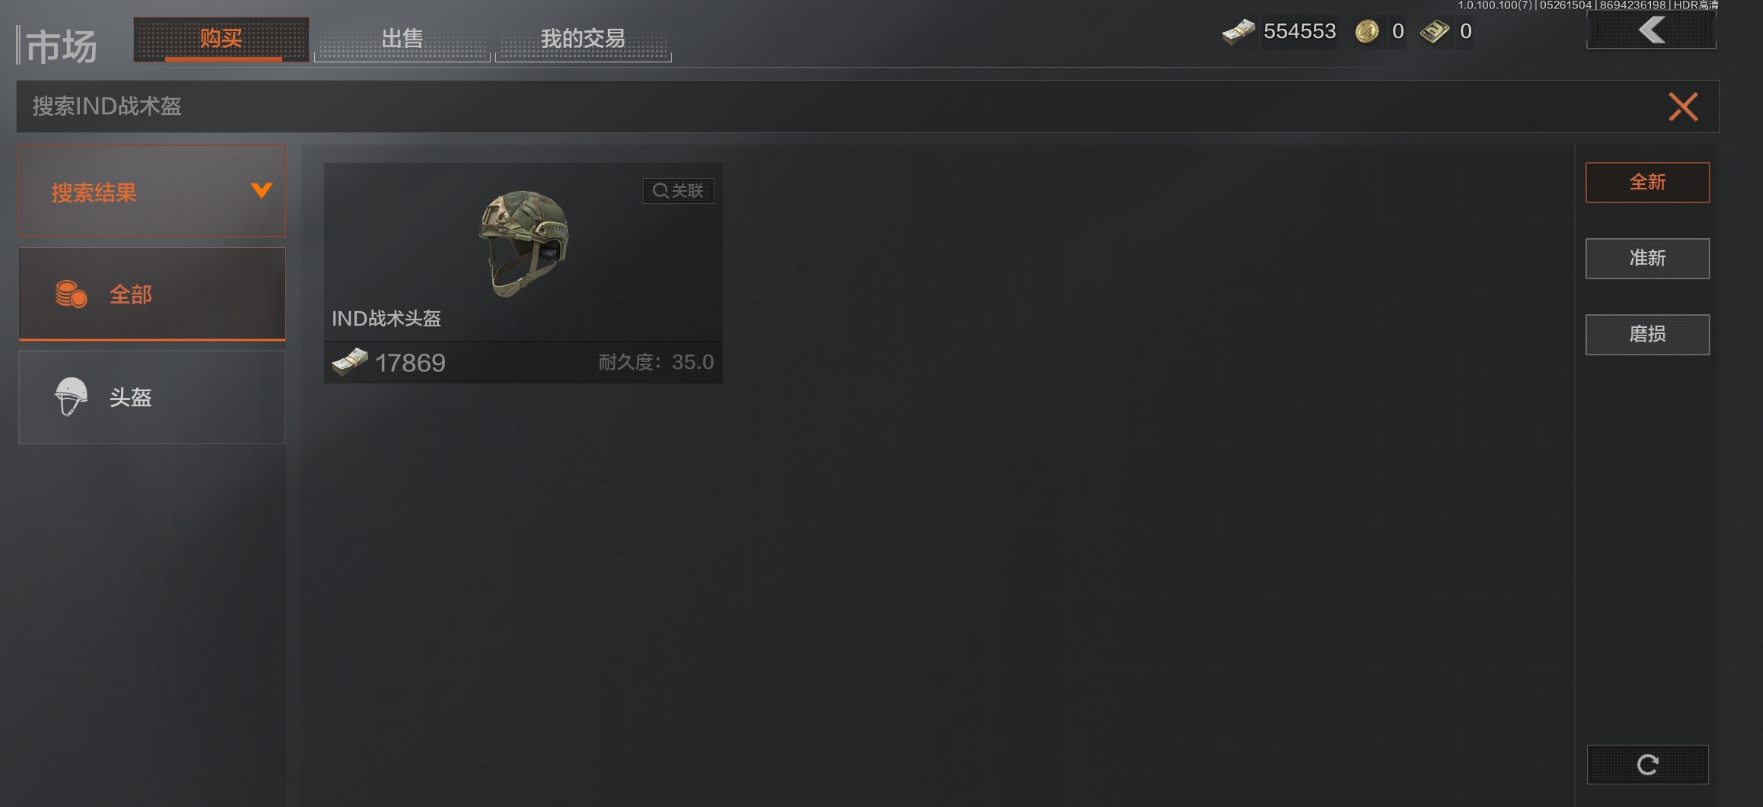Open the 关联 related search button

(x=678, y=191)
